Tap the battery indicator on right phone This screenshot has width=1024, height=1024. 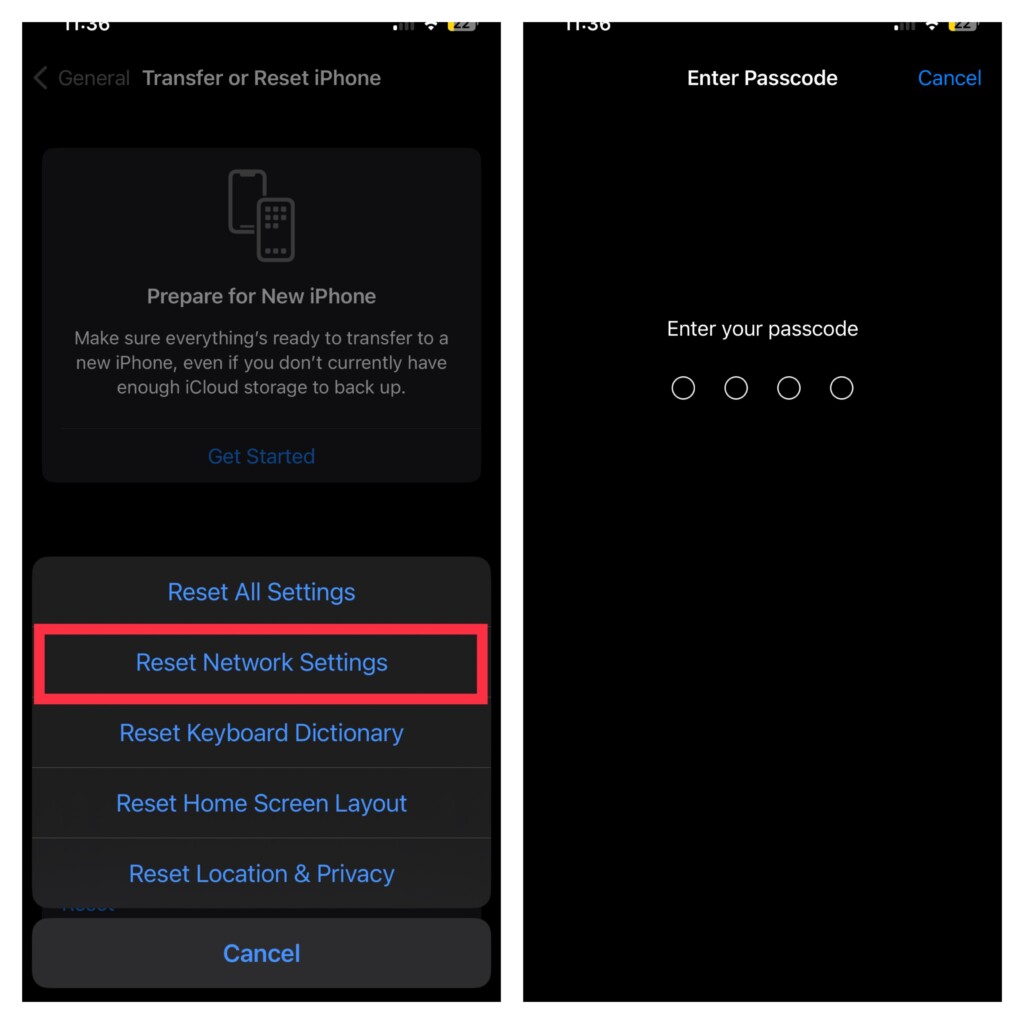tap(963, 26)
